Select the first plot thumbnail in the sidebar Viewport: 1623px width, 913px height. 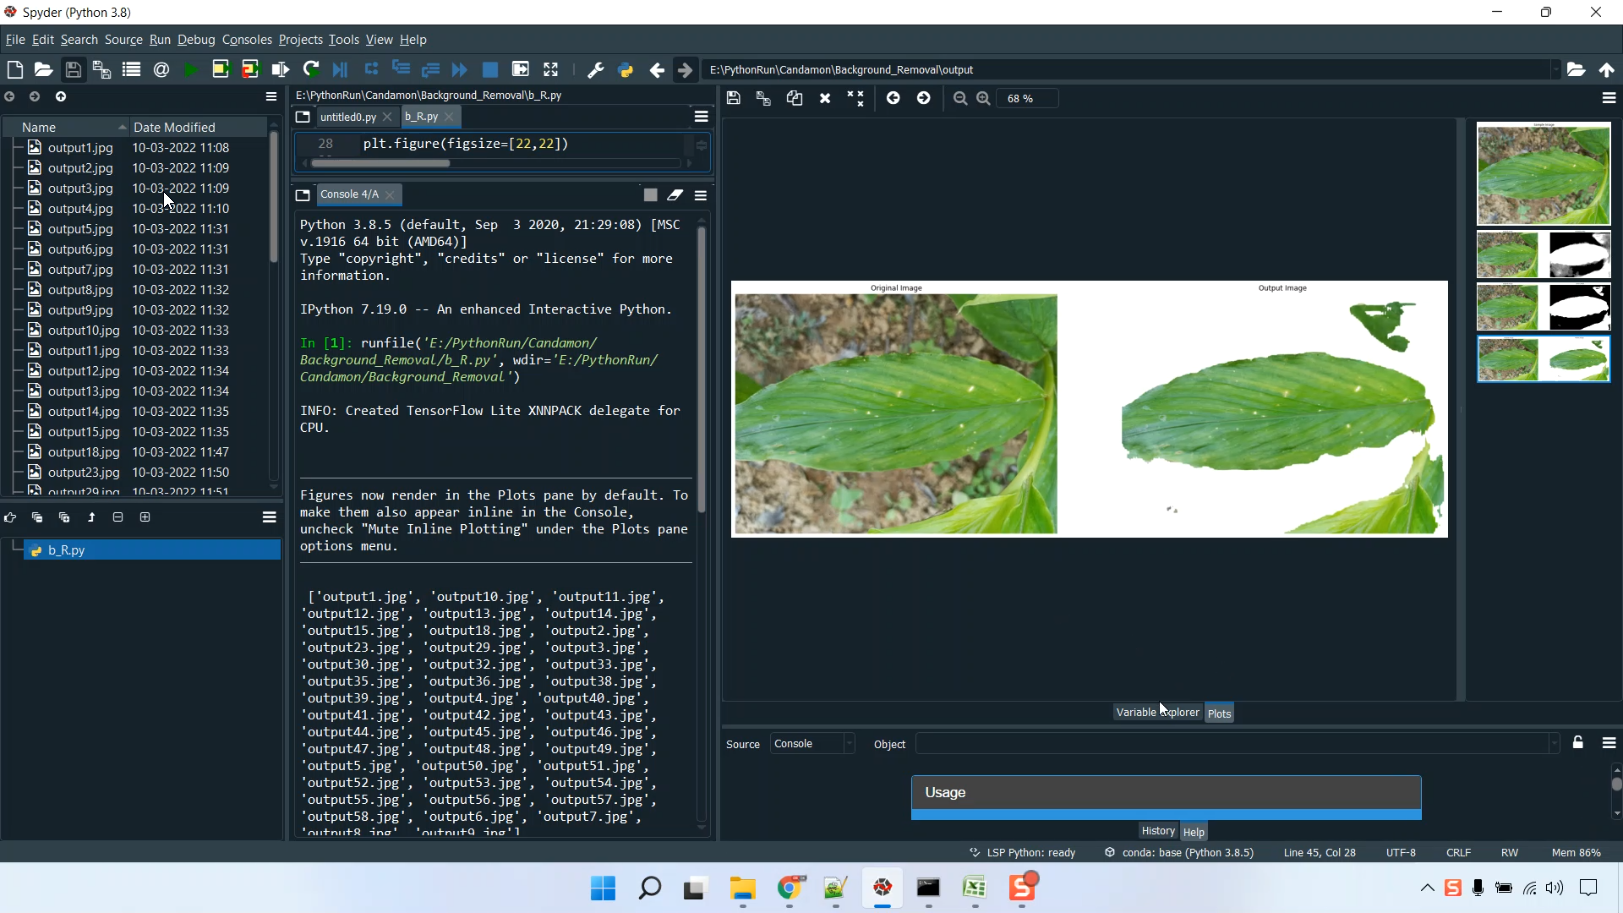pyautogui.click(x=1543, y=174)
